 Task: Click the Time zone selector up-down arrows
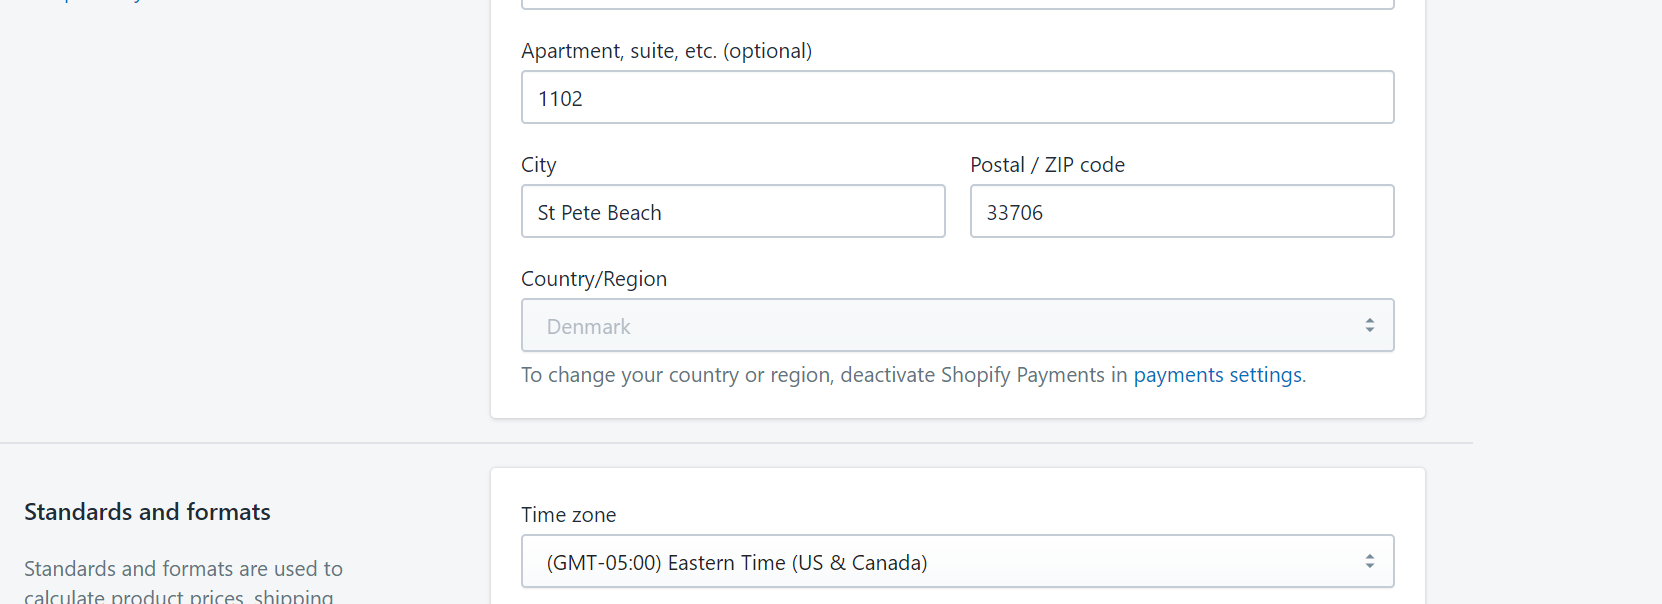(x=1369, y=562)
